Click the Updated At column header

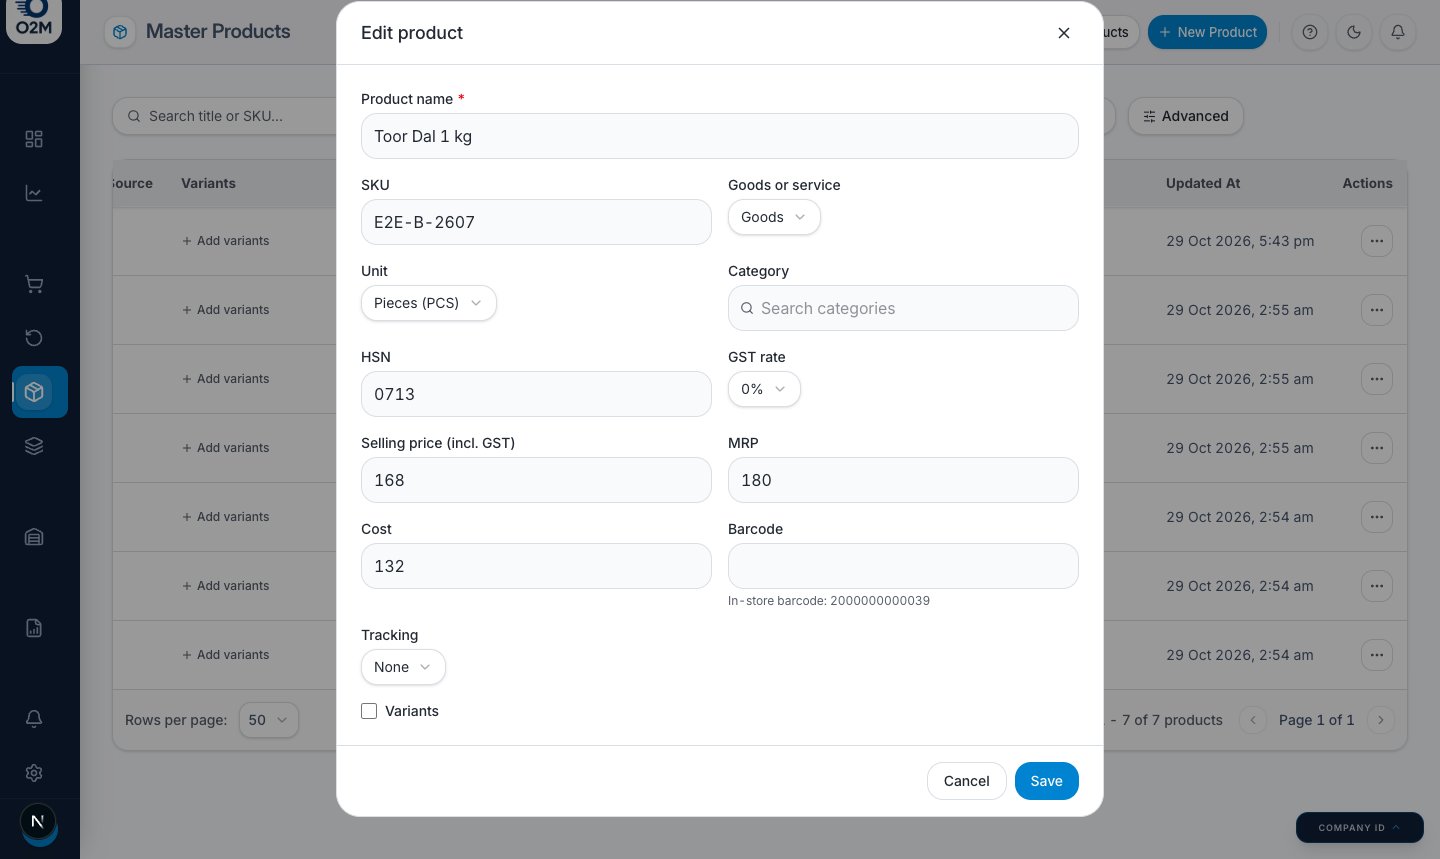click(x=1203, y=183)
